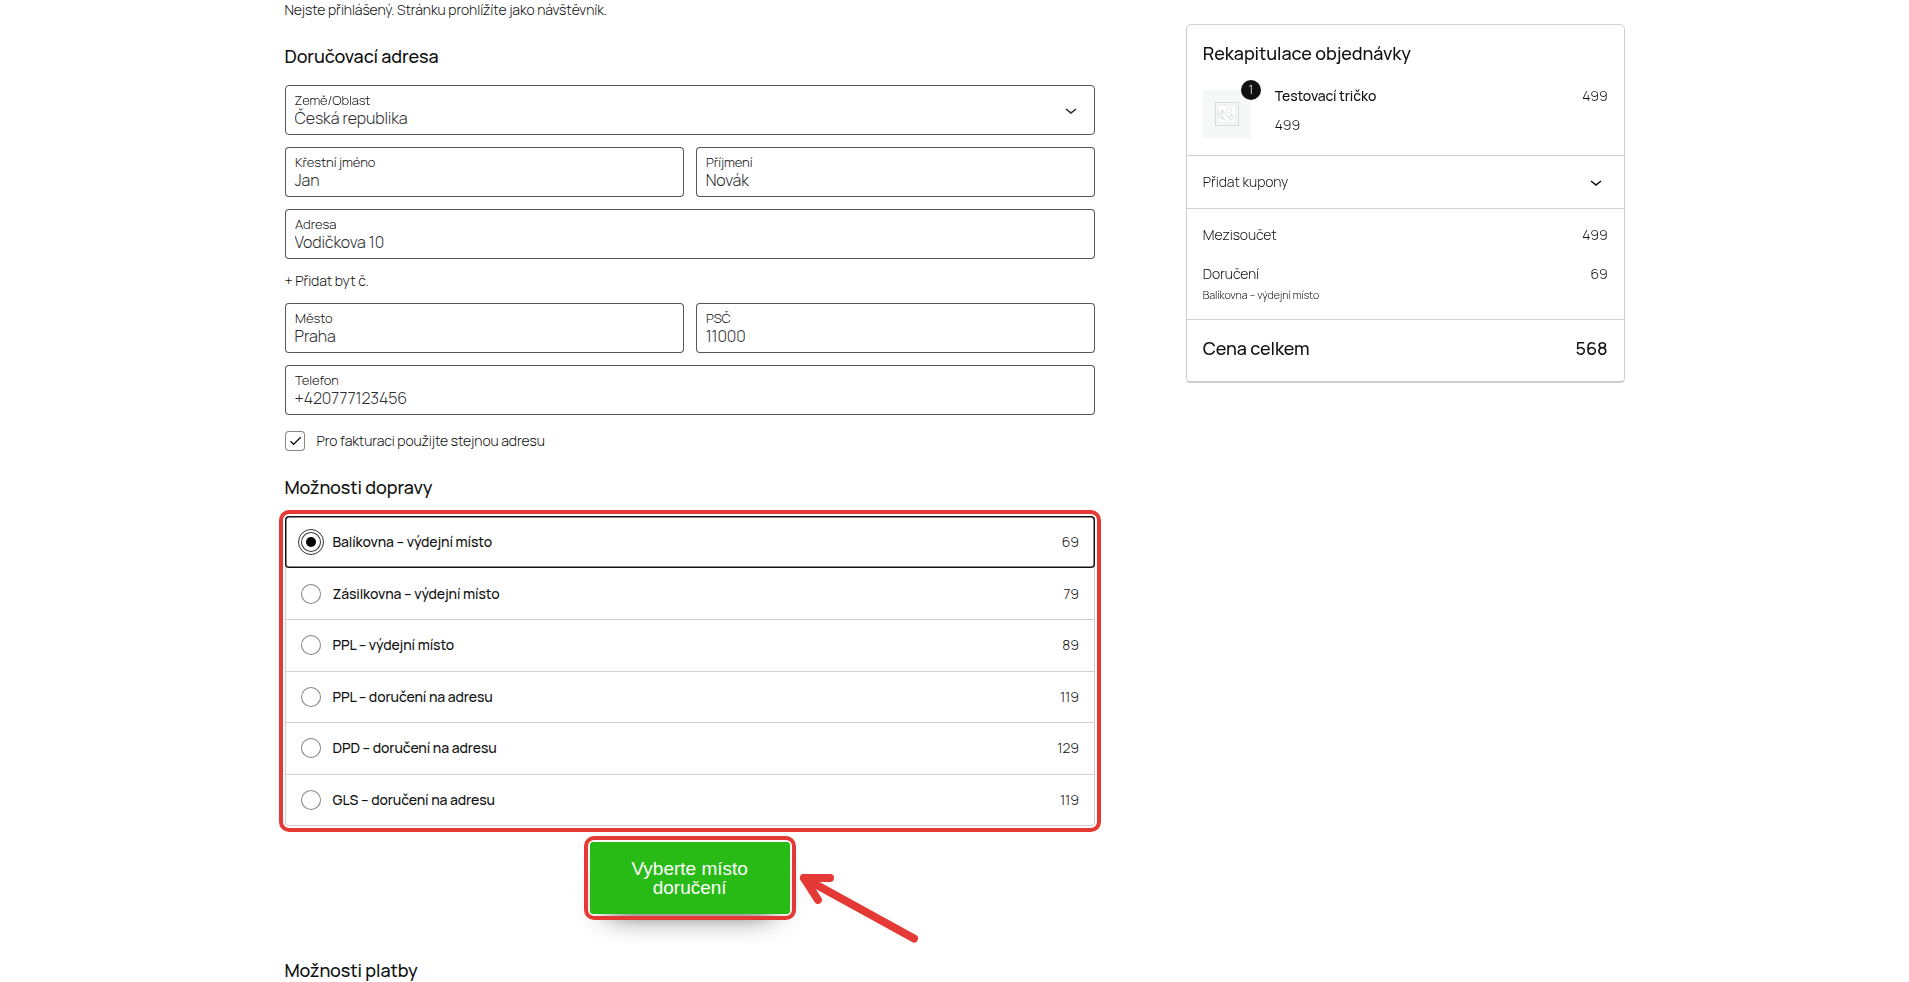1909x982 pixels.
Task: Click into the Příjmení field
Action: (x=895, y=172)
